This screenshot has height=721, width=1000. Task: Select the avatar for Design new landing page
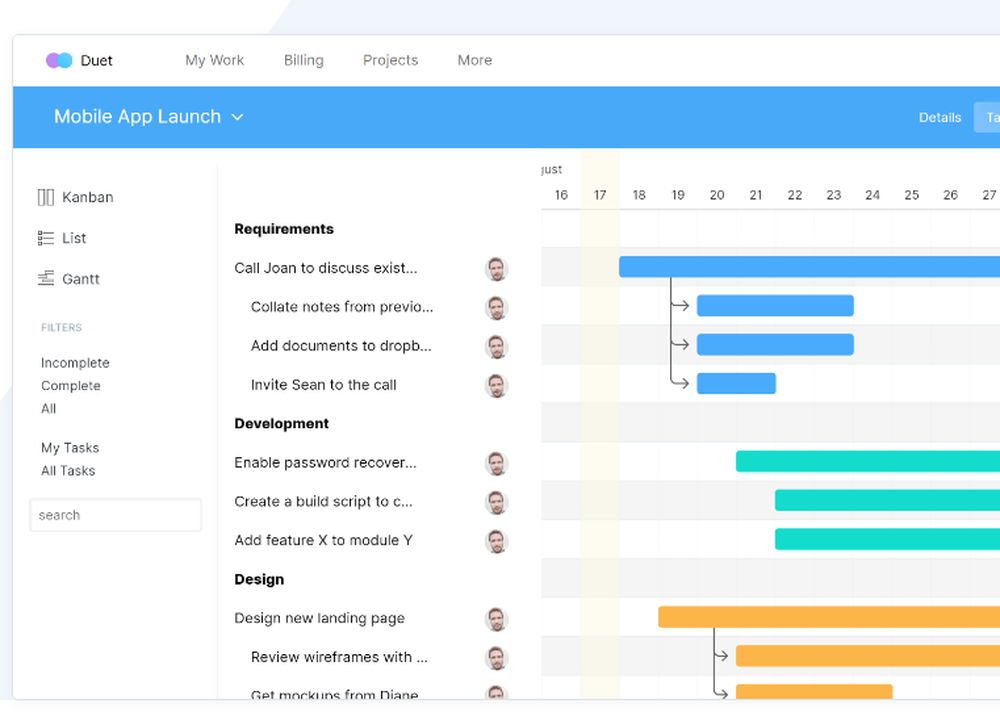(x=497, y=618)
